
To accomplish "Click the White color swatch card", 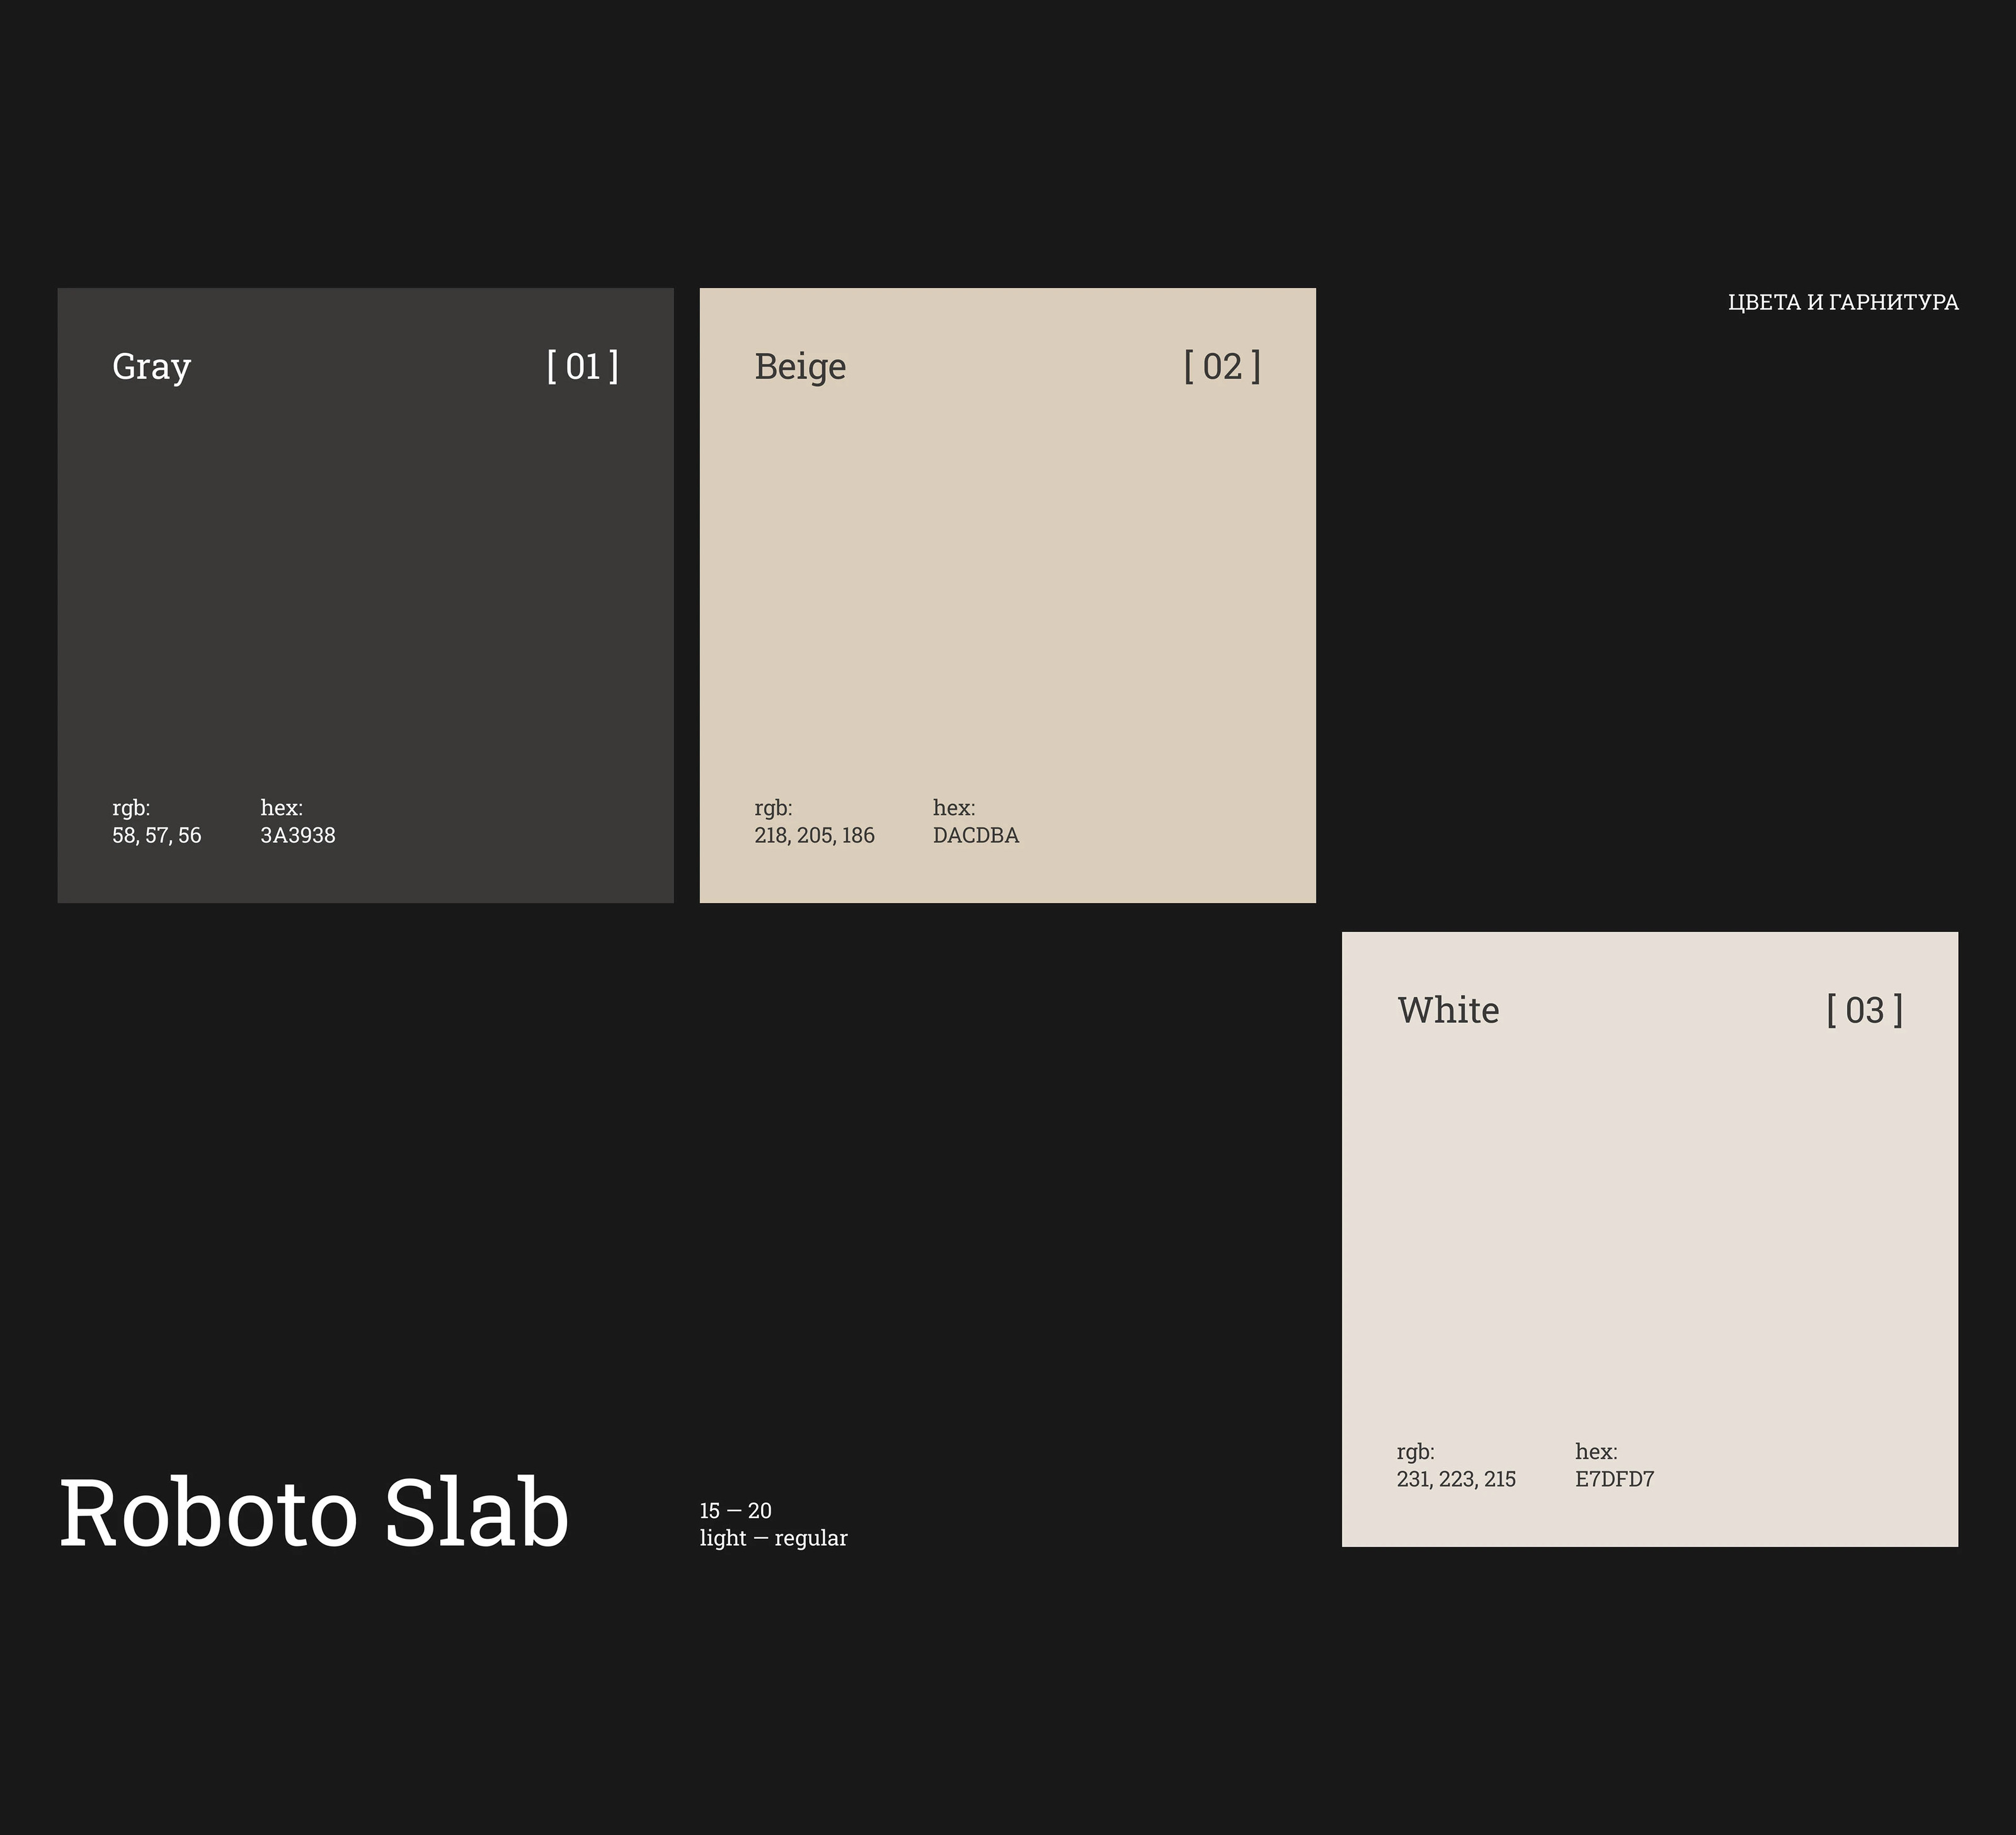I will pyautogui.click(x=1649, y=1239).
